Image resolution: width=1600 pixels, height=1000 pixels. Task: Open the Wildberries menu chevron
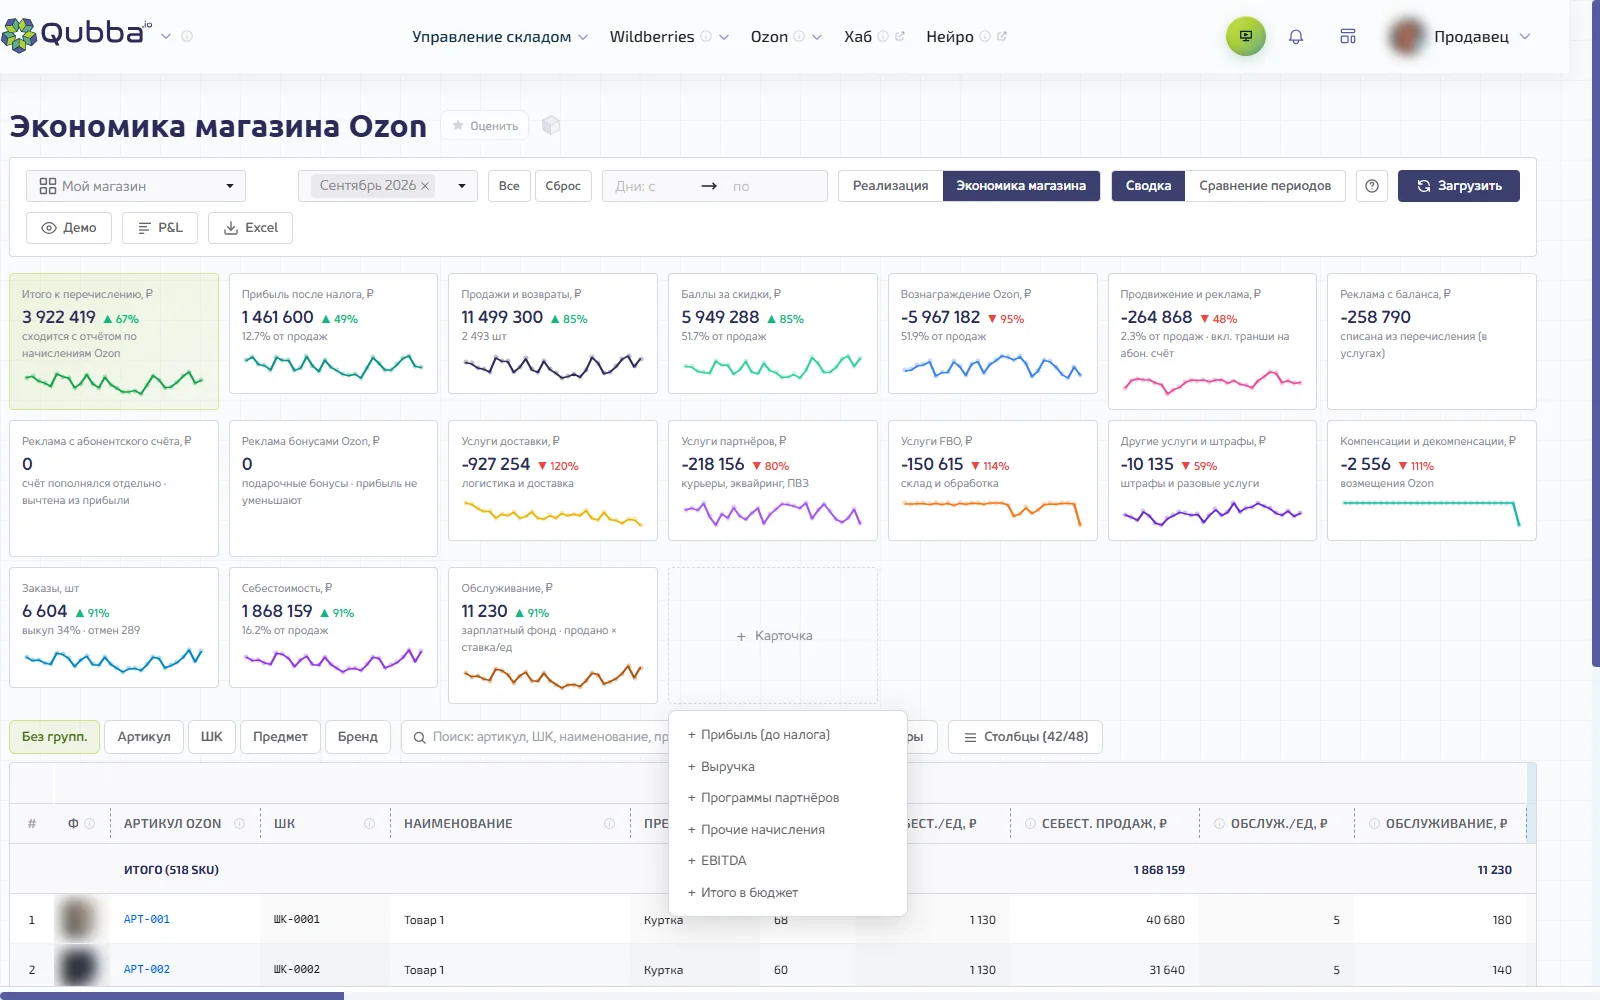[x=724, y=37]
